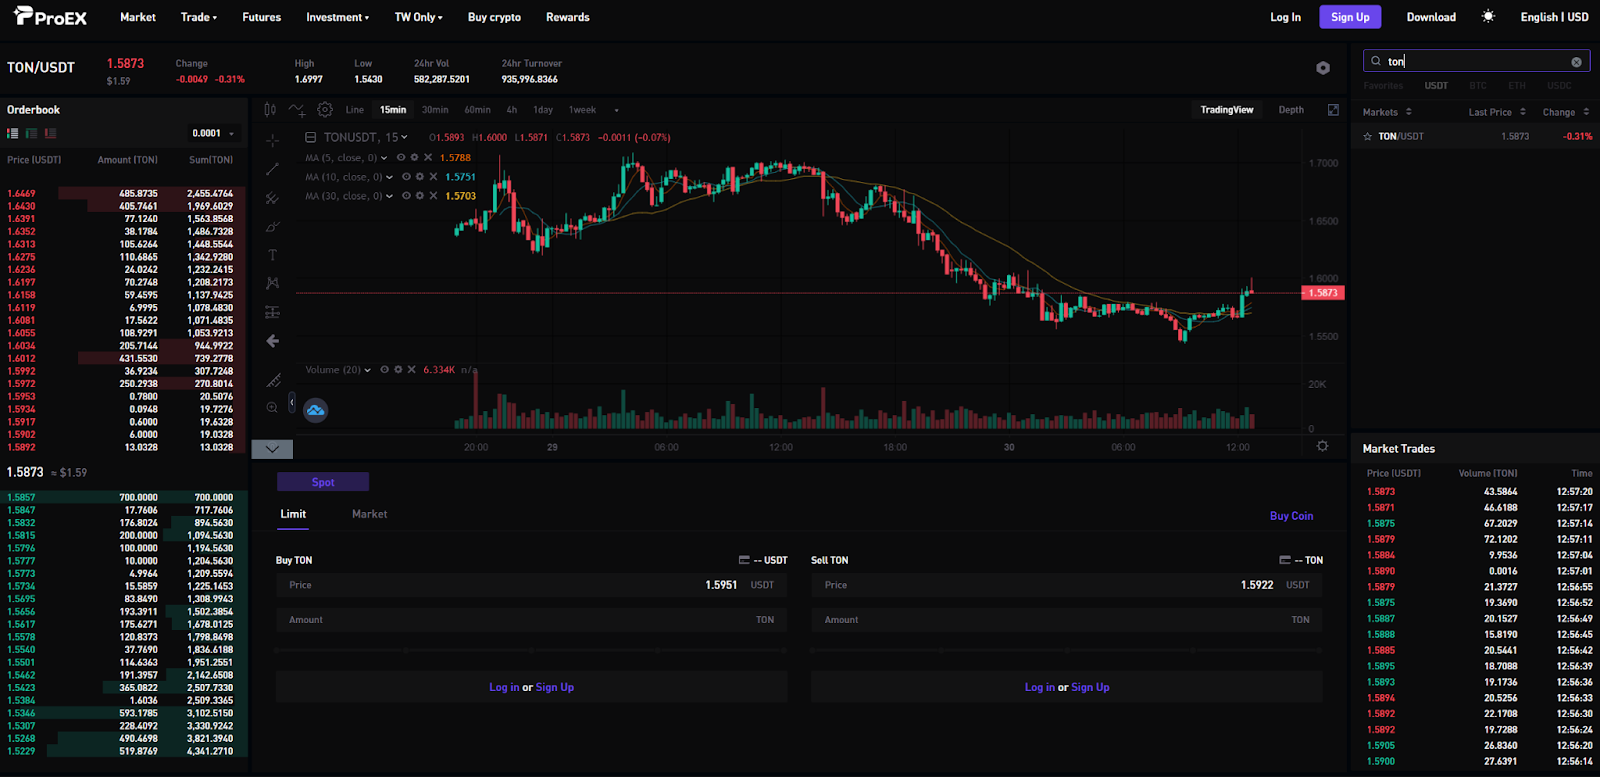The height and width of the screenshot is (777, 1600).
Task: Select the prediction and measurement tool
Action: pyautogui.click(x=272, y=313)
